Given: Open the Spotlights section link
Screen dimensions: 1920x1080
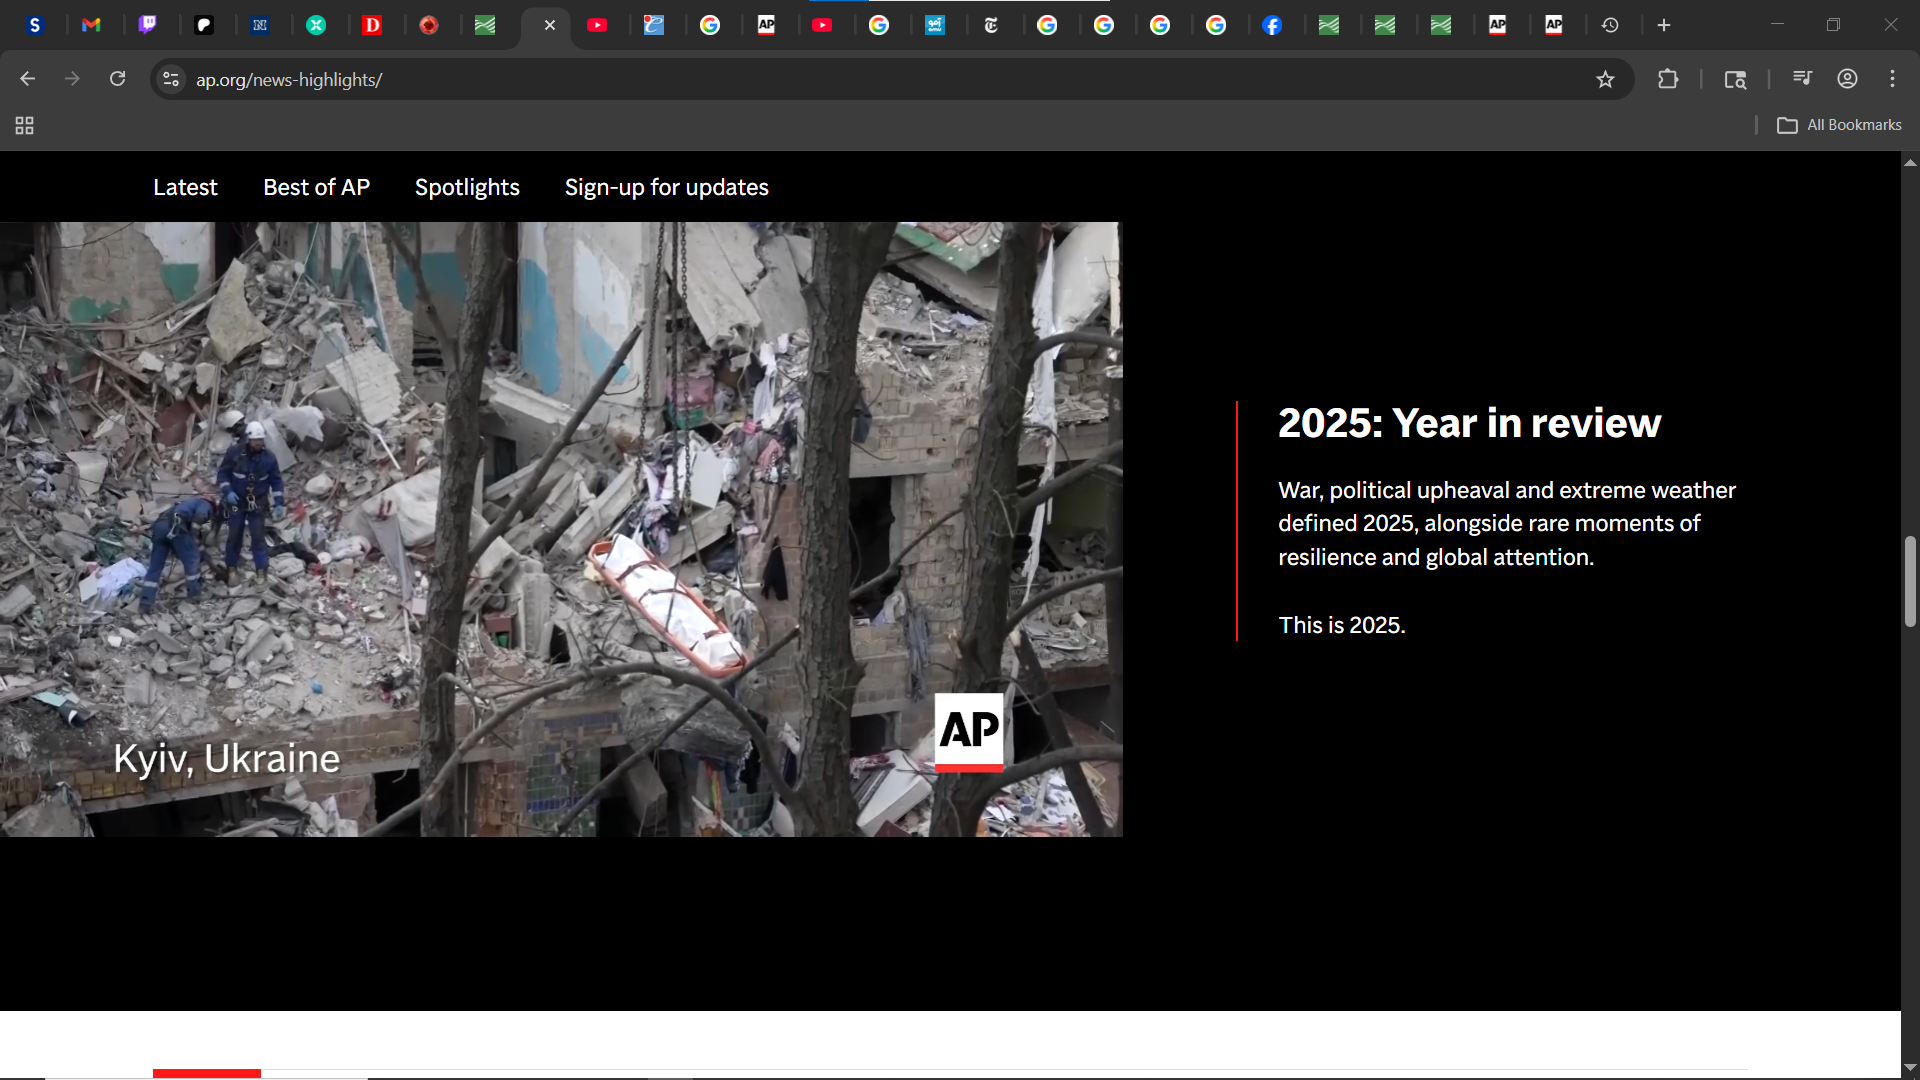Looking at the screenshot, I should [467, 187].
